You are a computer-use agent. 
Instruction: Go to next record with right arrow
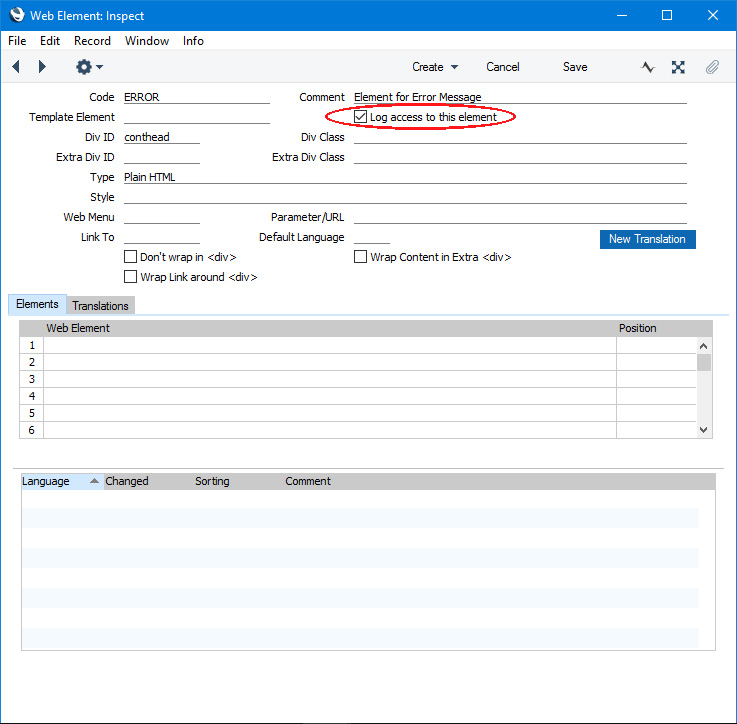click(x=42, y=67)
